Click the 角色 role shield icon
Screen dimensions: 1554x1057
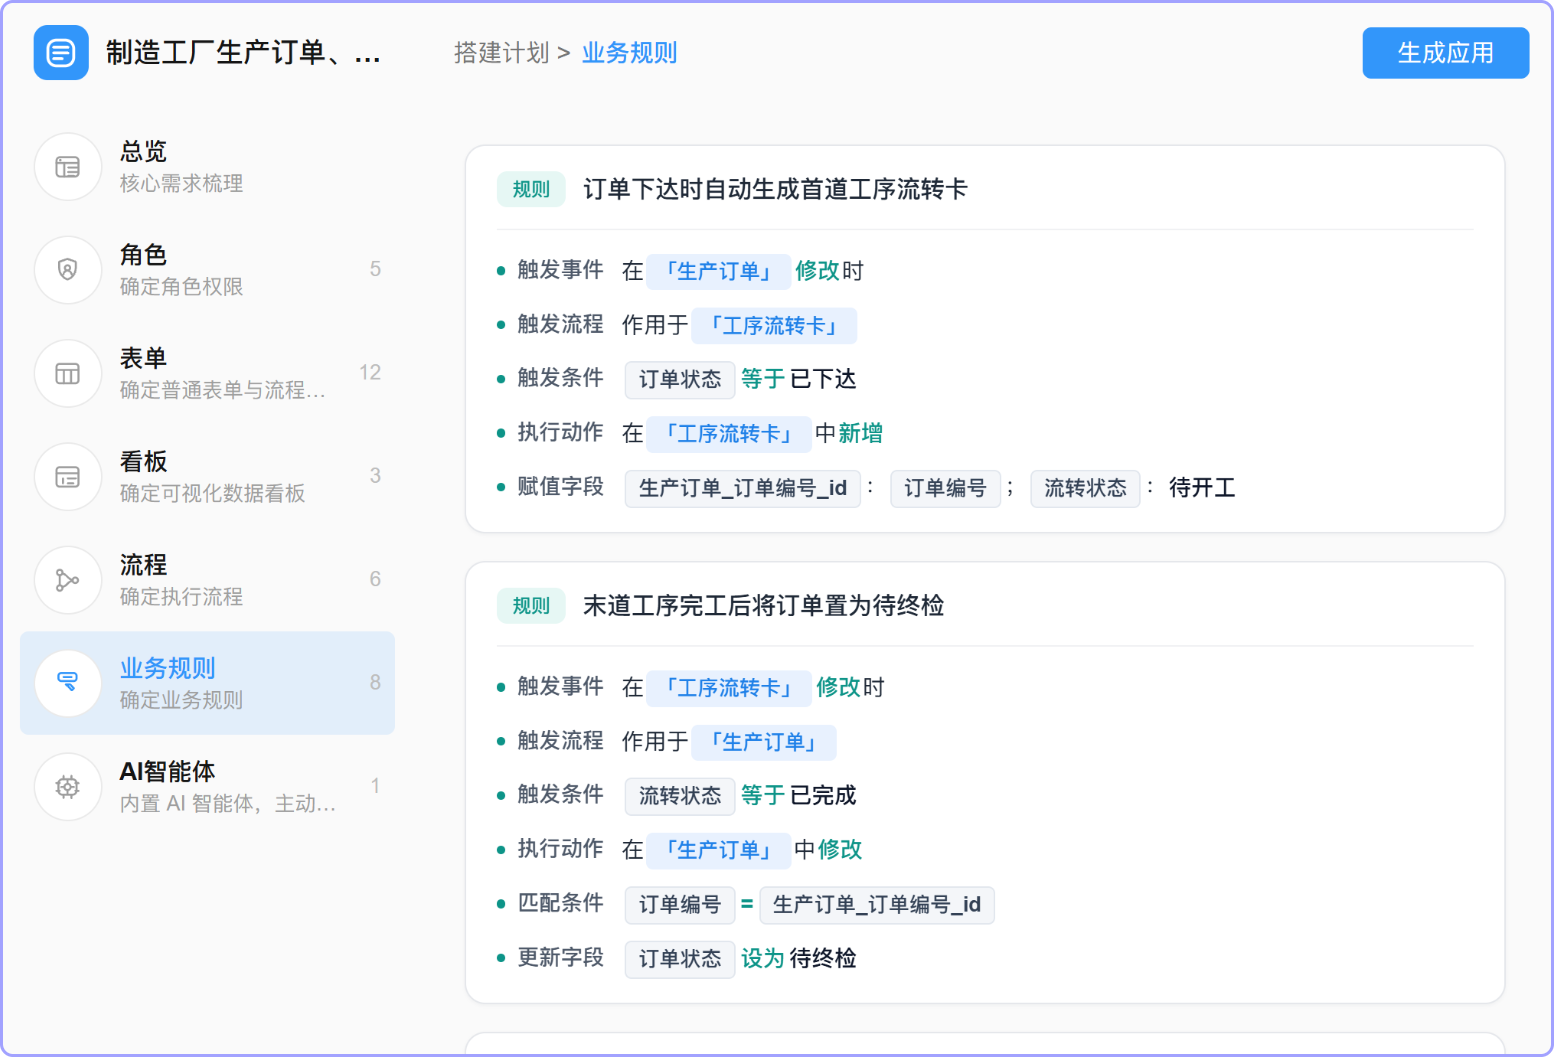(x=68, y=270)
